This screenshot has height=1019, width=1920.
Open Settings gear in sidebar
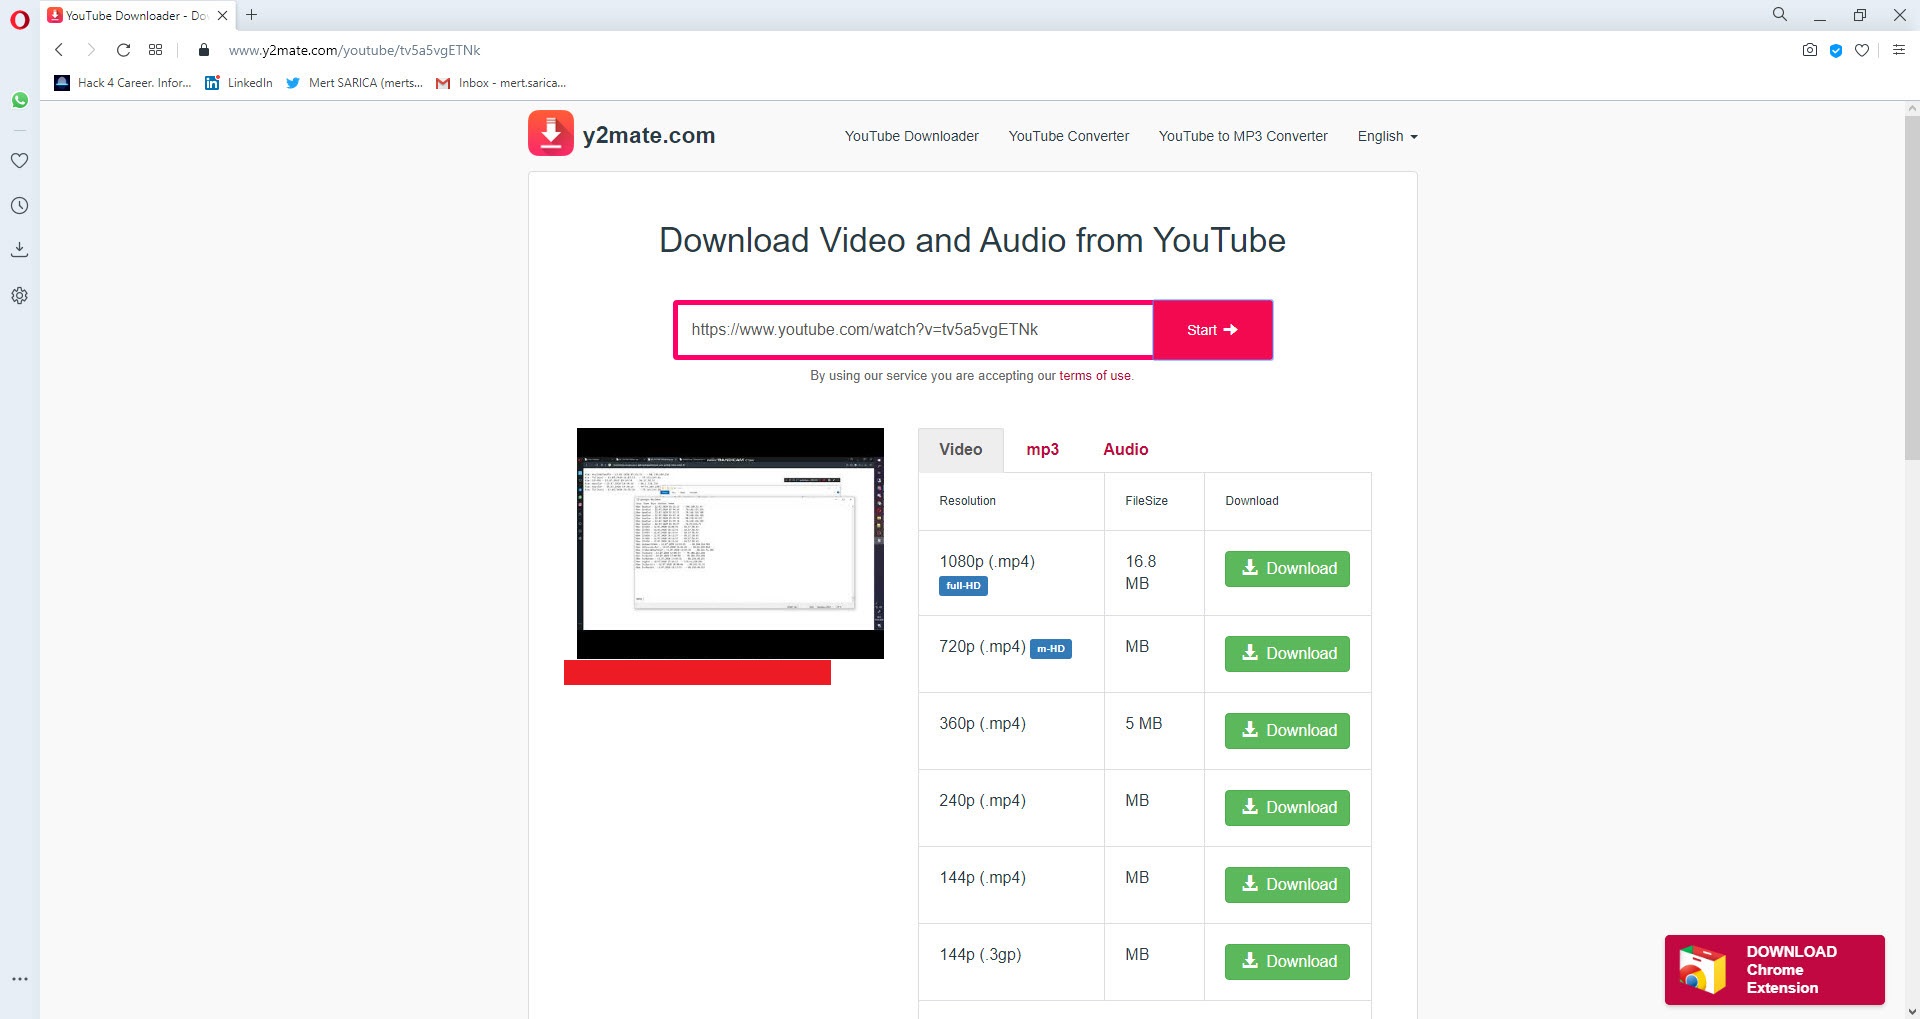click(x=20, y=295)
